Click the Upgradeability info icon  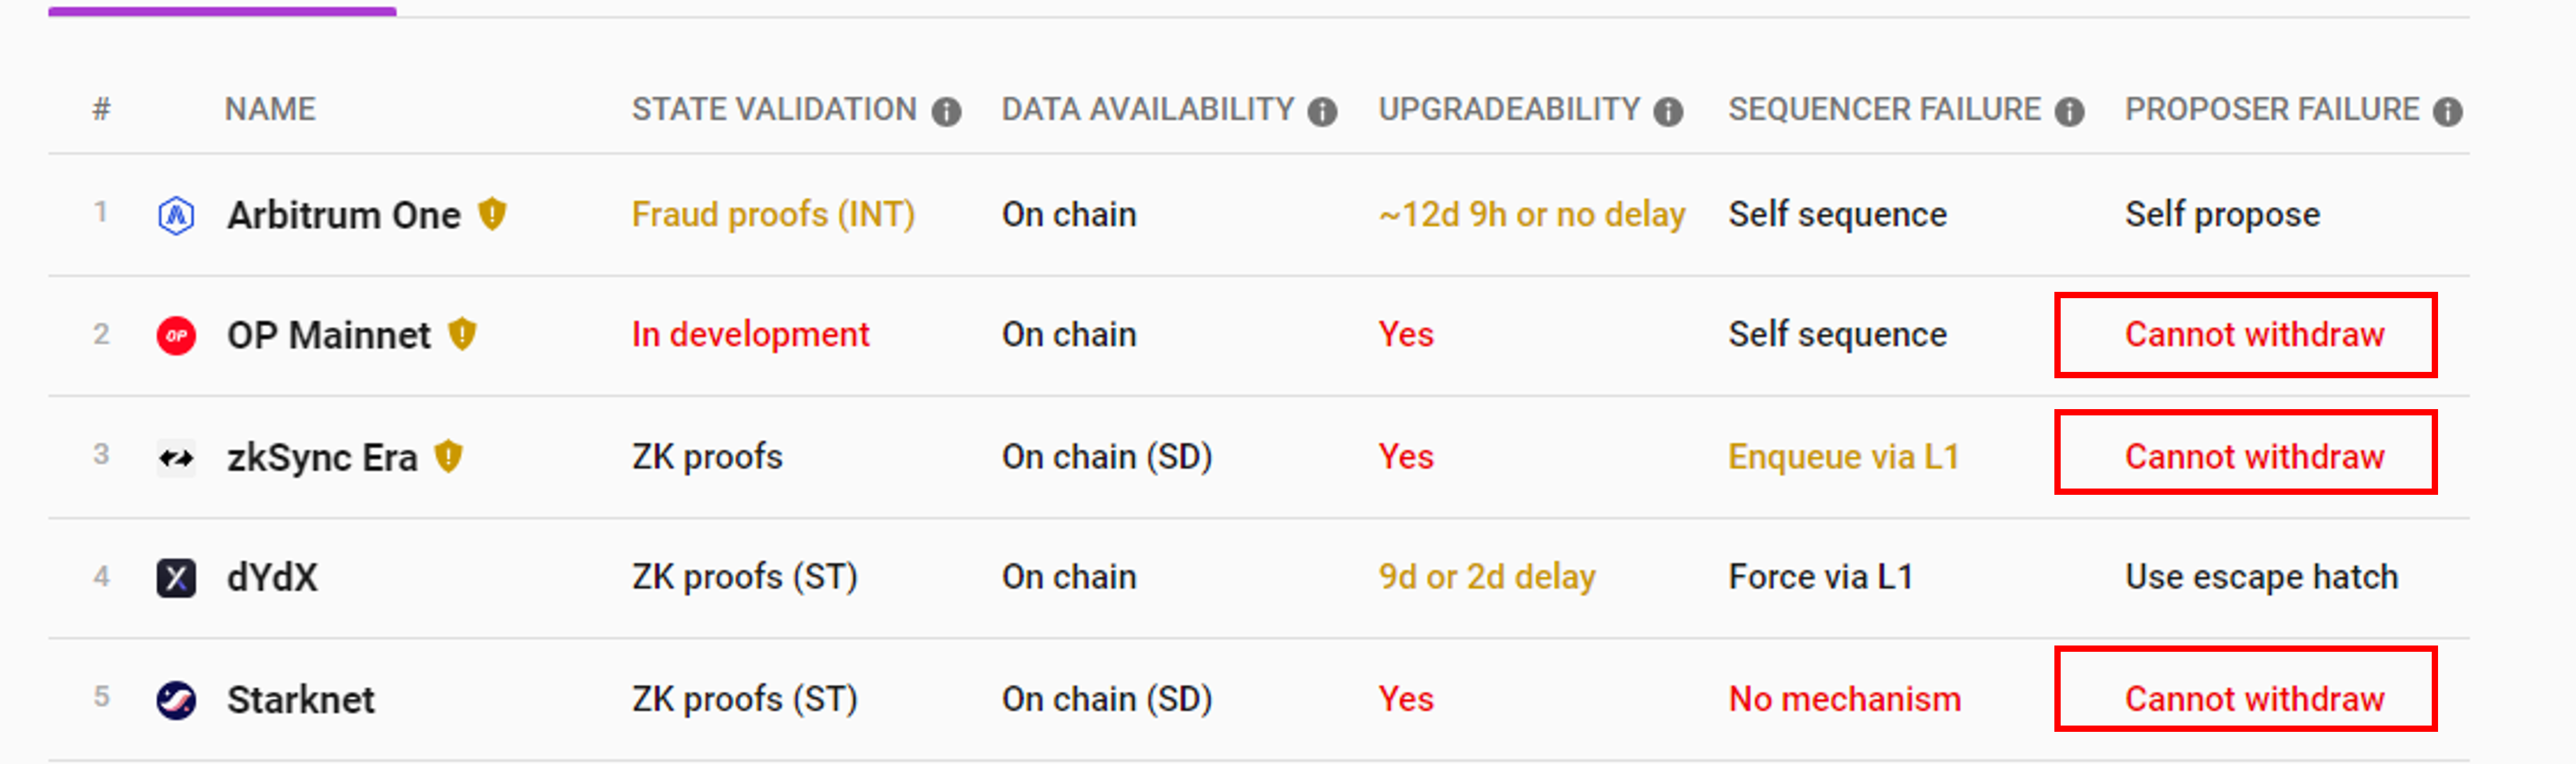[1668, 111]
